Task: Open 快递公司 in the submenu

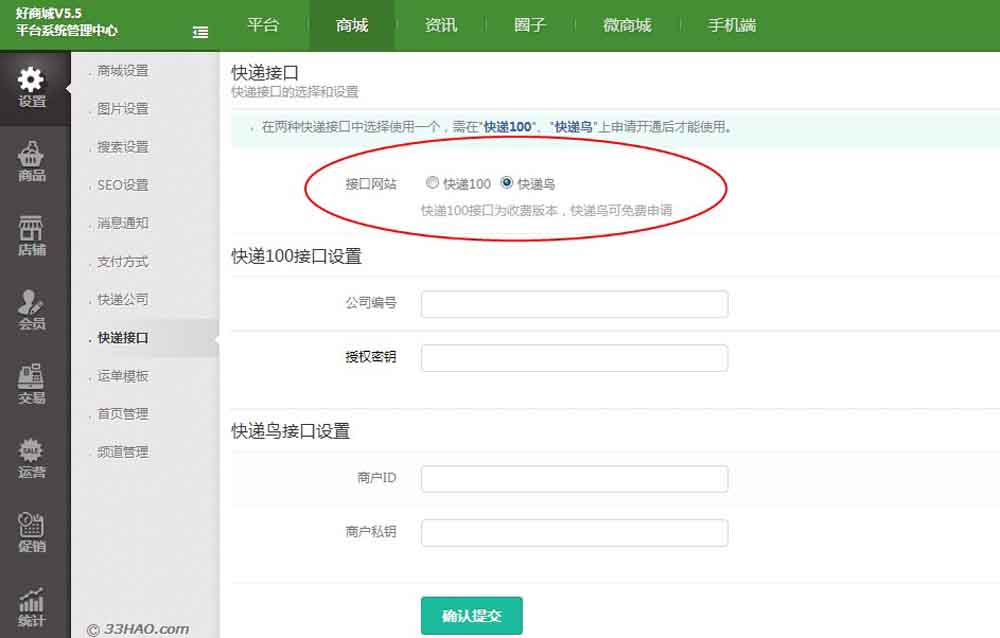Action: tap(122, 299)
